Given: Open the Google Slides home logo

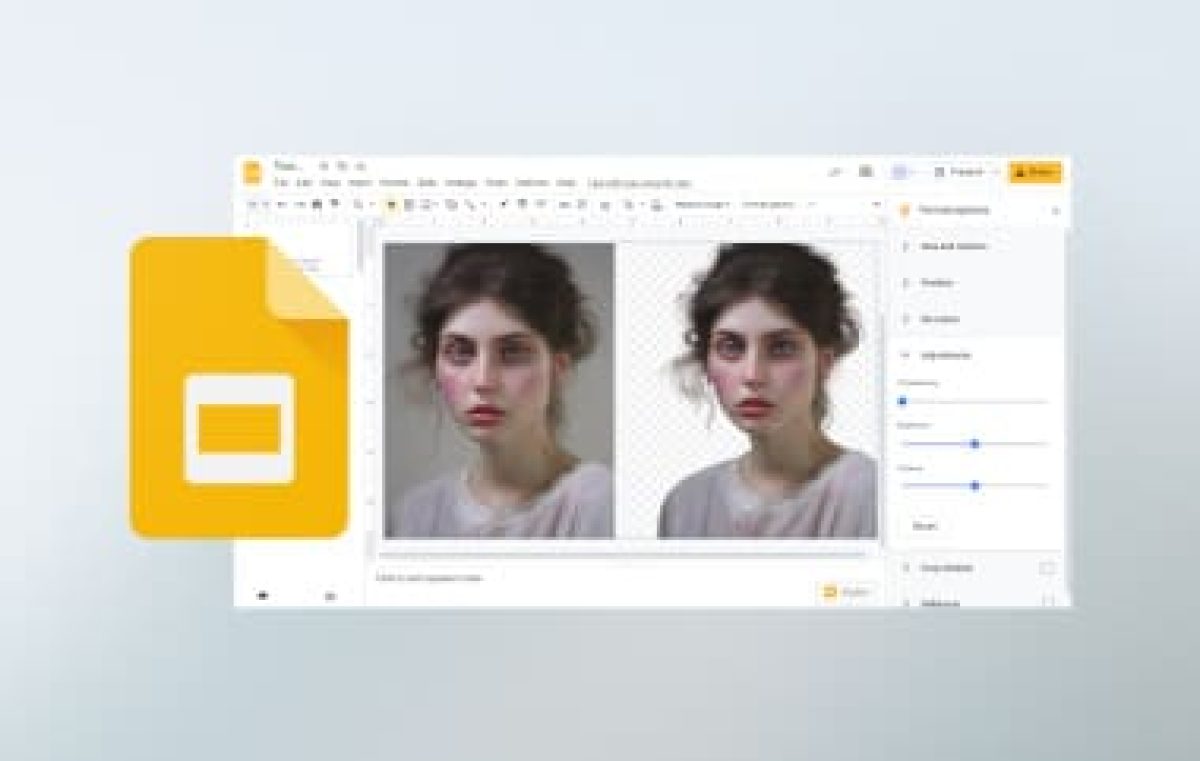Looking at the screenshot, I should tap(252, 172).
